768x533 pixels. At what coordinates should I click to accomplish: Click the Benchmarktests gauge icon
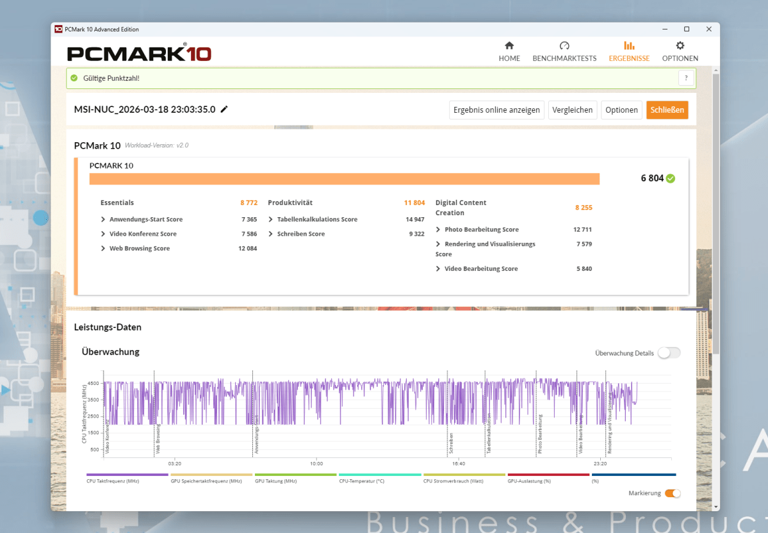tap(564, 46)
